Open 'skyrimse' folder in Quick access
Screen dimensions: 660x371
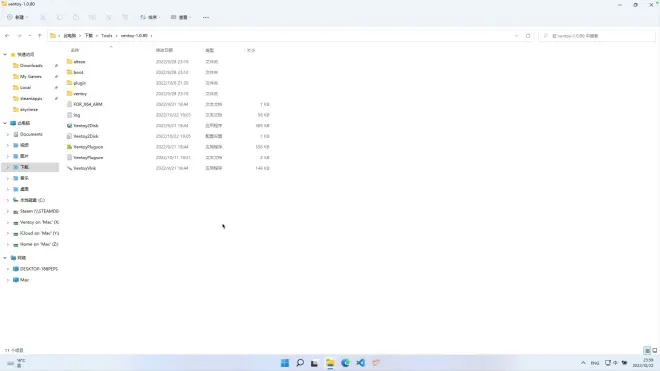[29, 109]
